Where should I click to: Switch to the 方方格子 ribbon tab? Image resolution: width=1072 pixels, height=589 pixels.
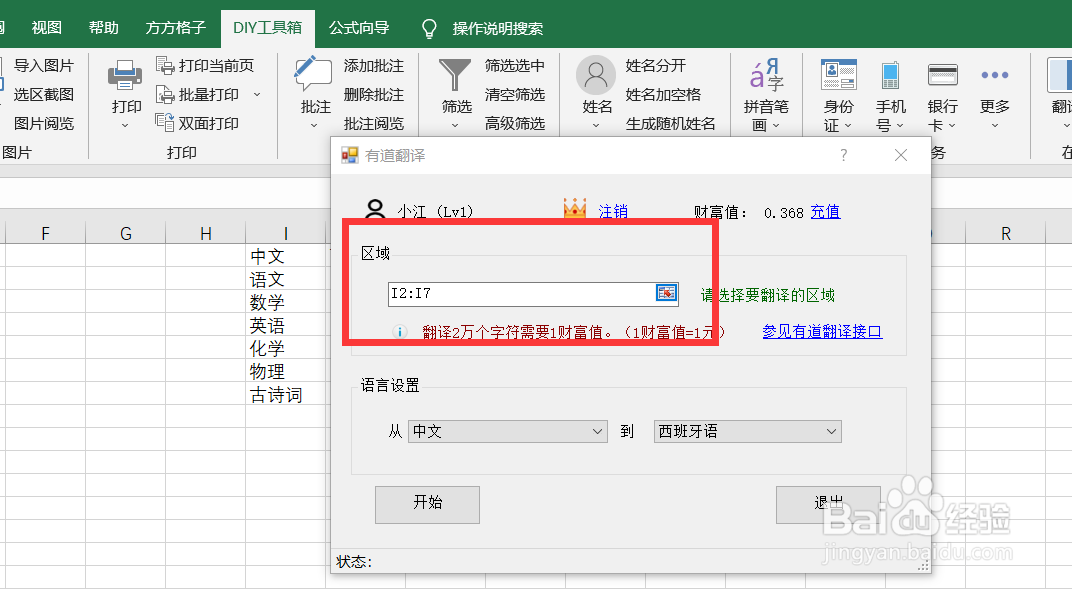[x=175, y=28]
